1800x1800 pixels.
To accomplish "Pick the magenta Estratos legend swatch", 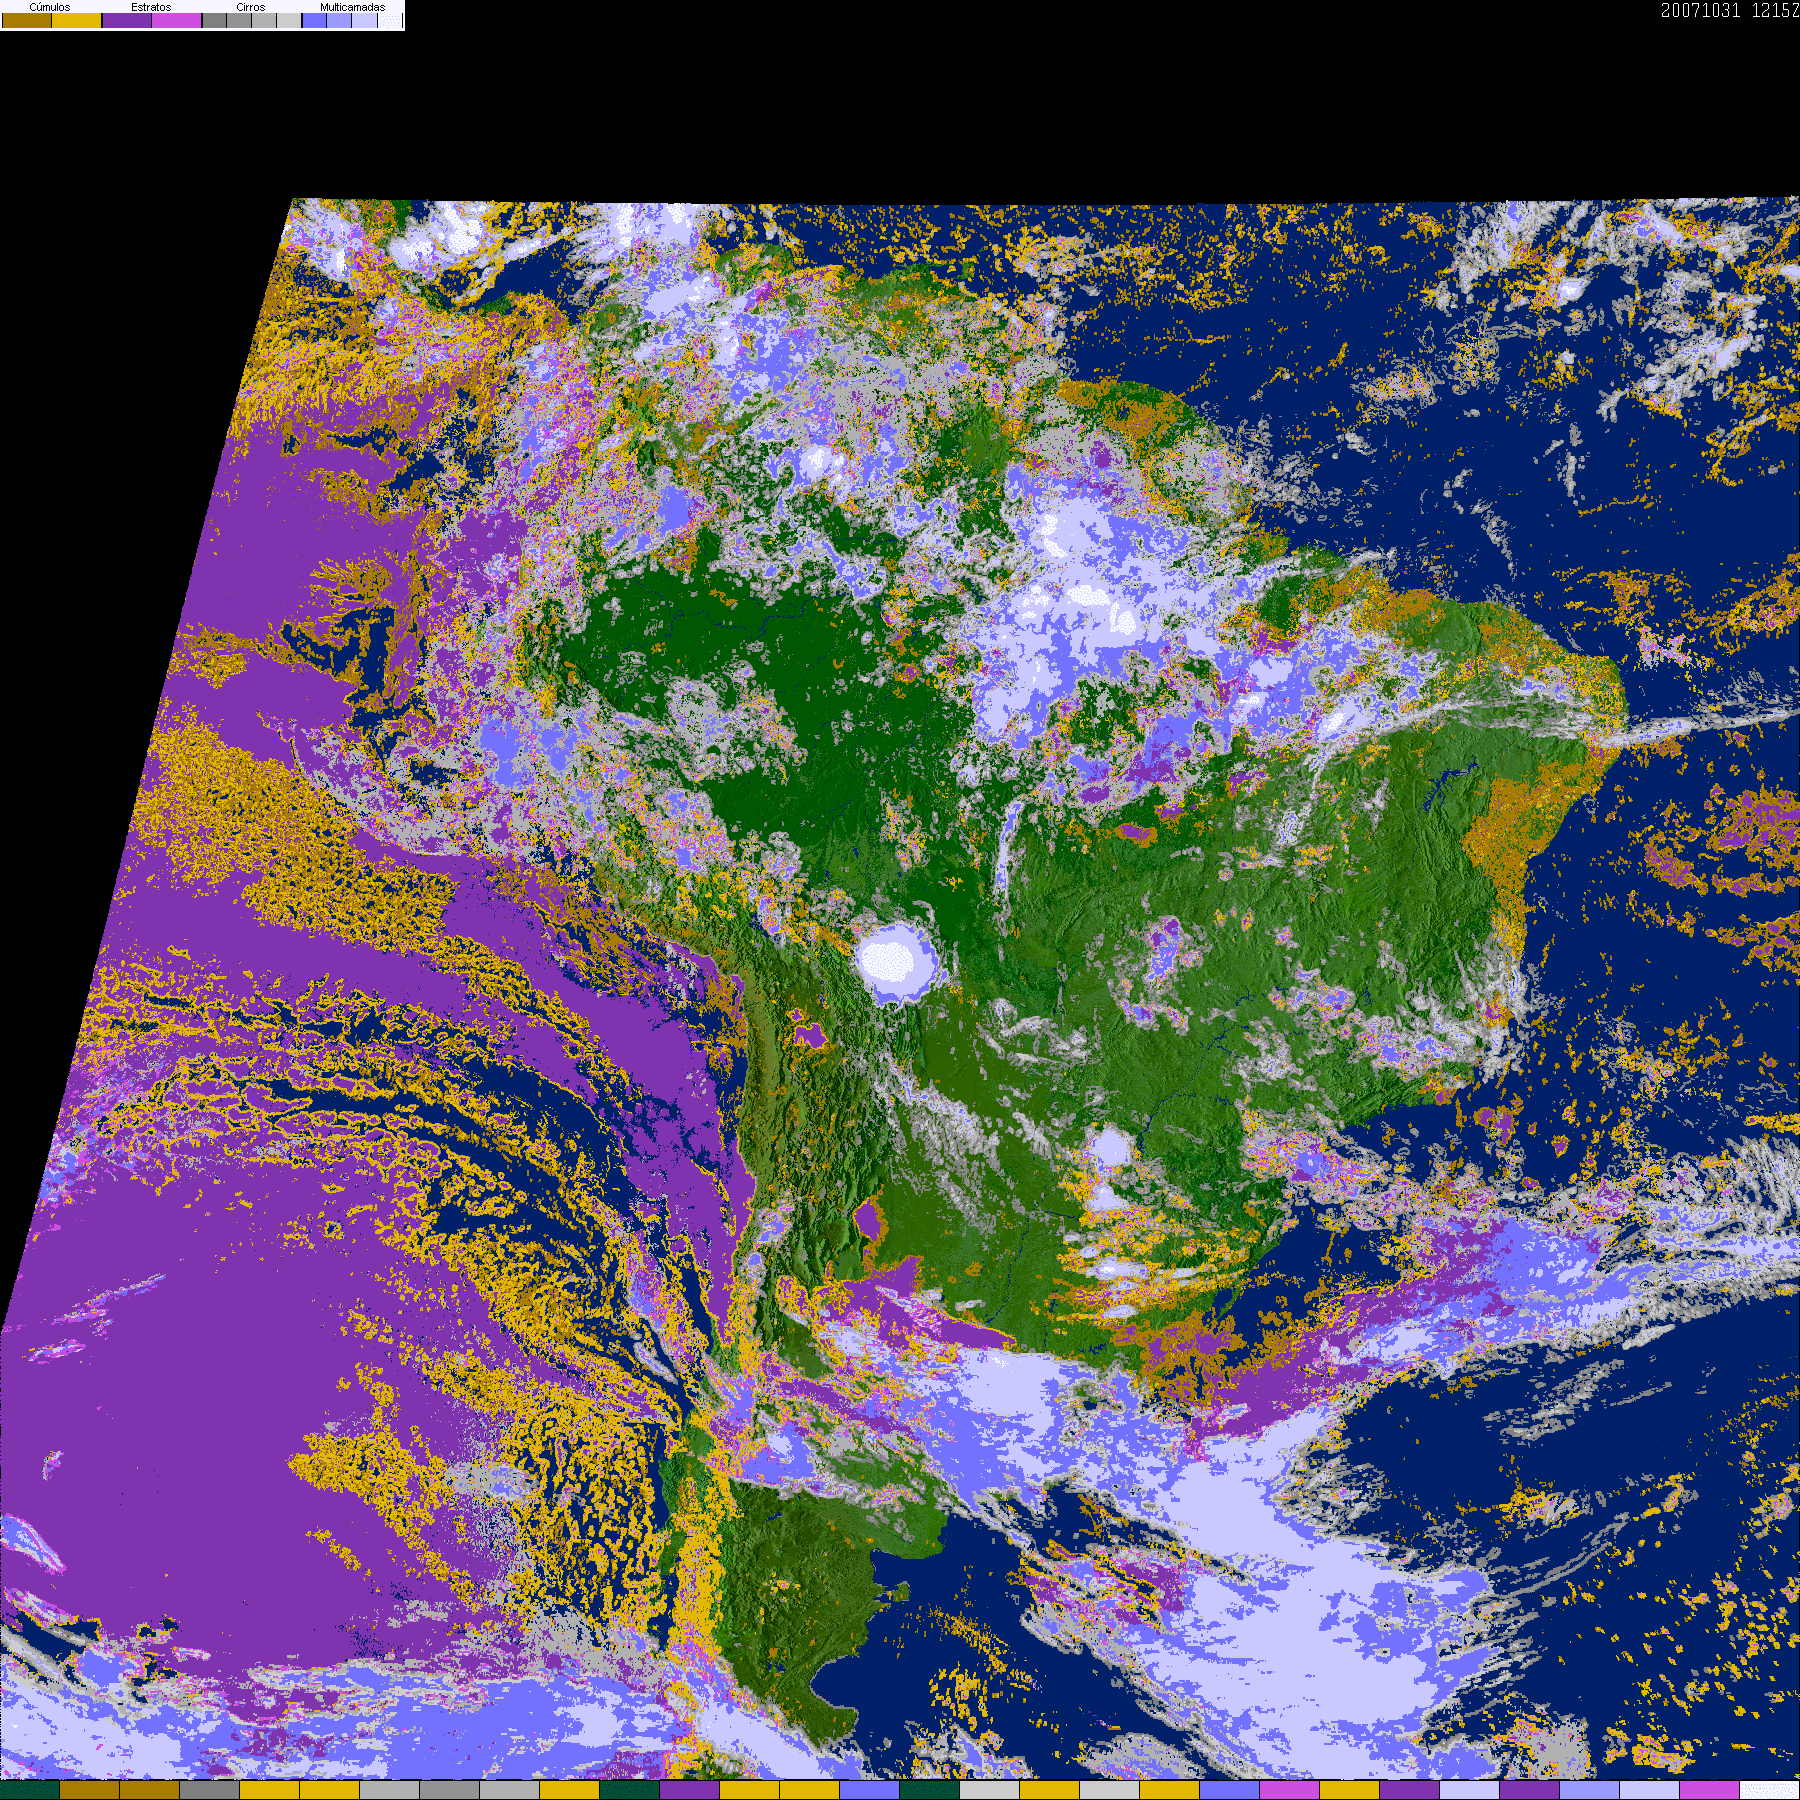I will coord(177,20).
